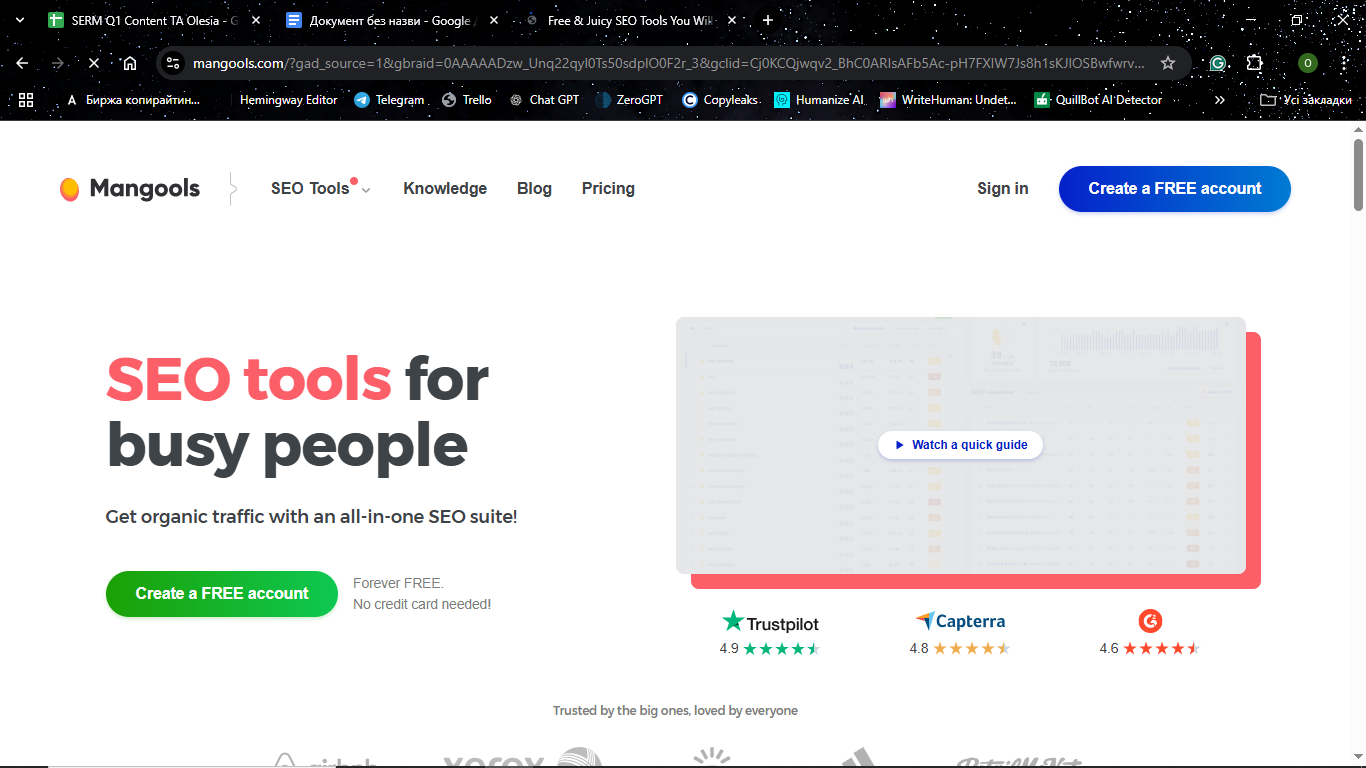1366x768 pixels.
Task: Click the Trustpilot rating logo
Action: point(770,622)
